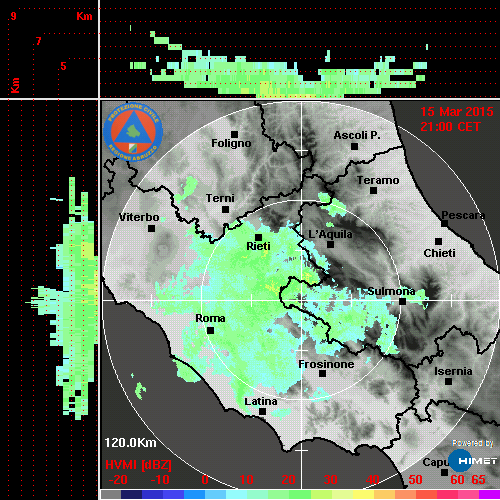
Task: Click the date text "15 Mar 2015"
Action: coord(457,112)
